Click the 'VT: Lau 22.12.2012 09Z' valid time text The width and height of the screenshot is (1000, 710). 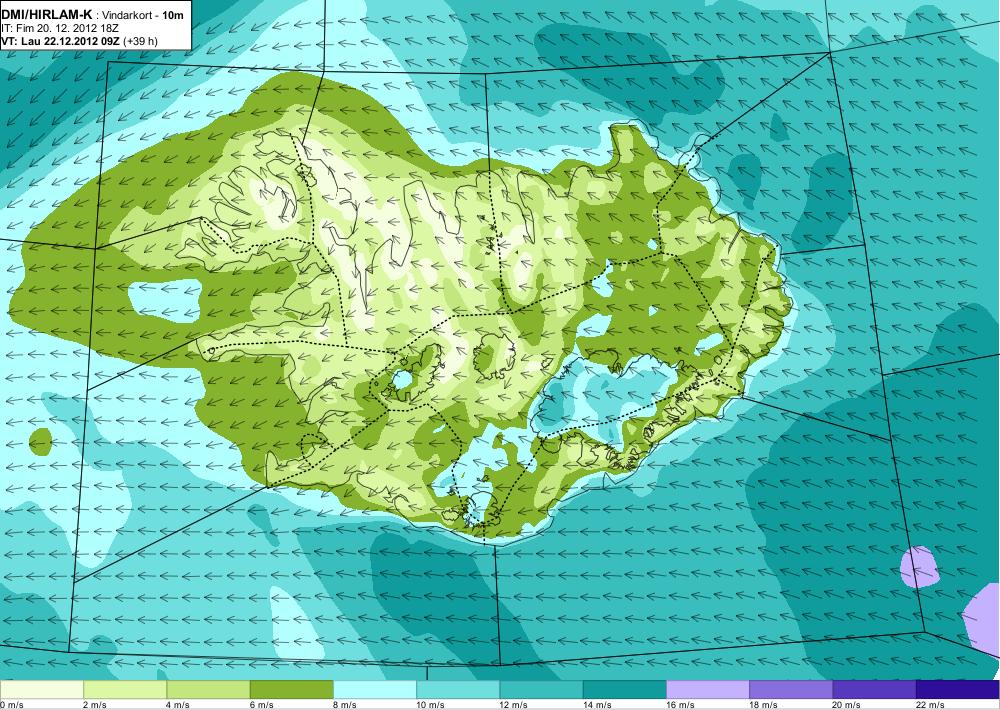[x=61, y=41]
